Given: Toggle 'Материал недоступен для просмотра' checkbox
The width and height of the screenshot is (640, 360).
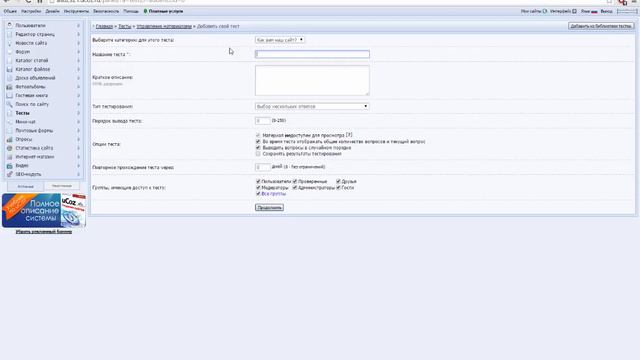Looking at the screenshot, I should click(x=258, y=135).
